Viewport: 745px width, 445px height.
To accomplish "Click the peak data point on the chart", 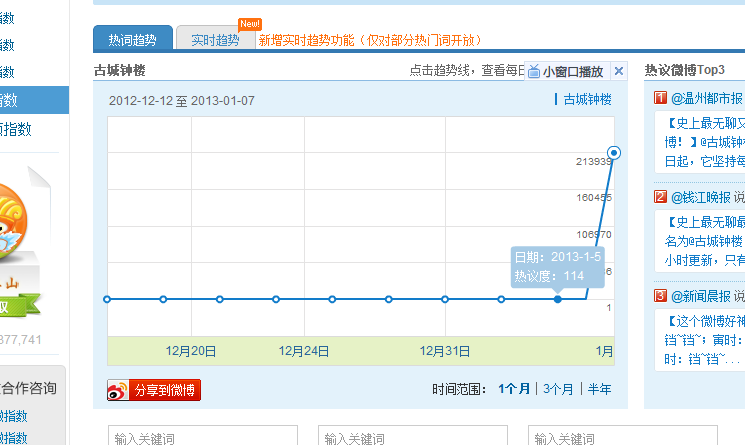I will [x=614, y=153].
